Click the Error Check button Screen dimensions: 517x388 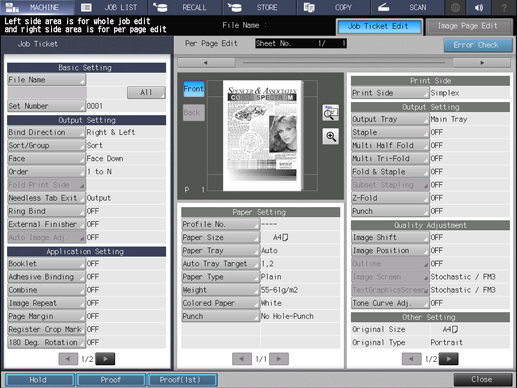[477, 45]
